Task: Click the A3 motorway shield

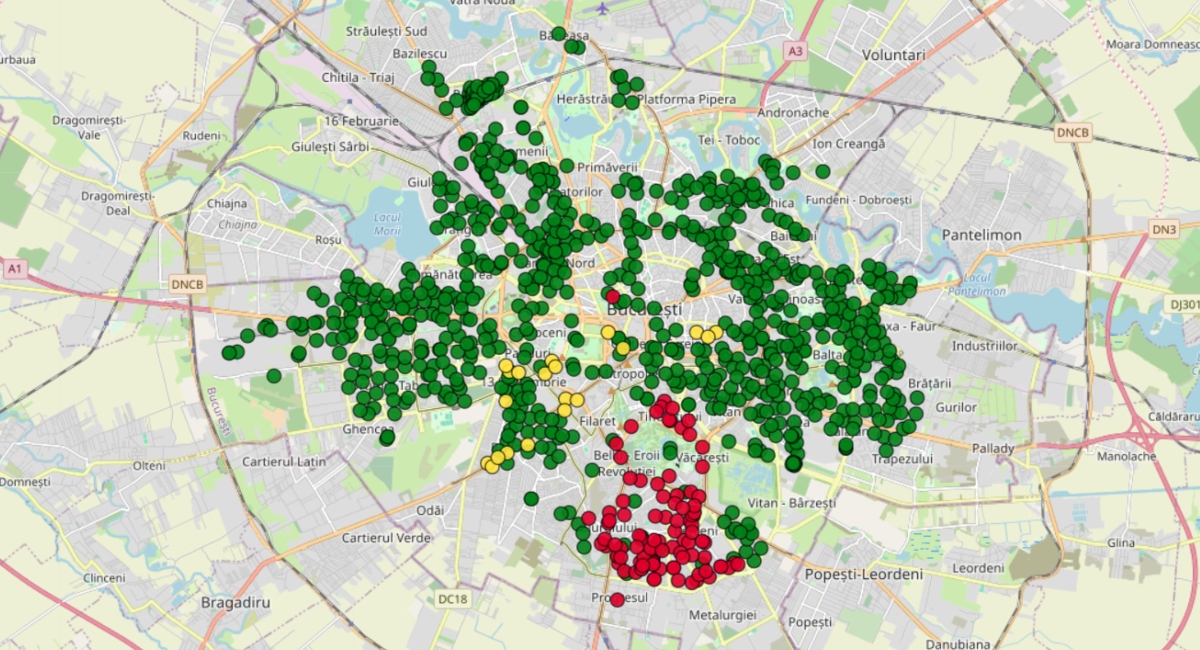Action: click(795, 50)
